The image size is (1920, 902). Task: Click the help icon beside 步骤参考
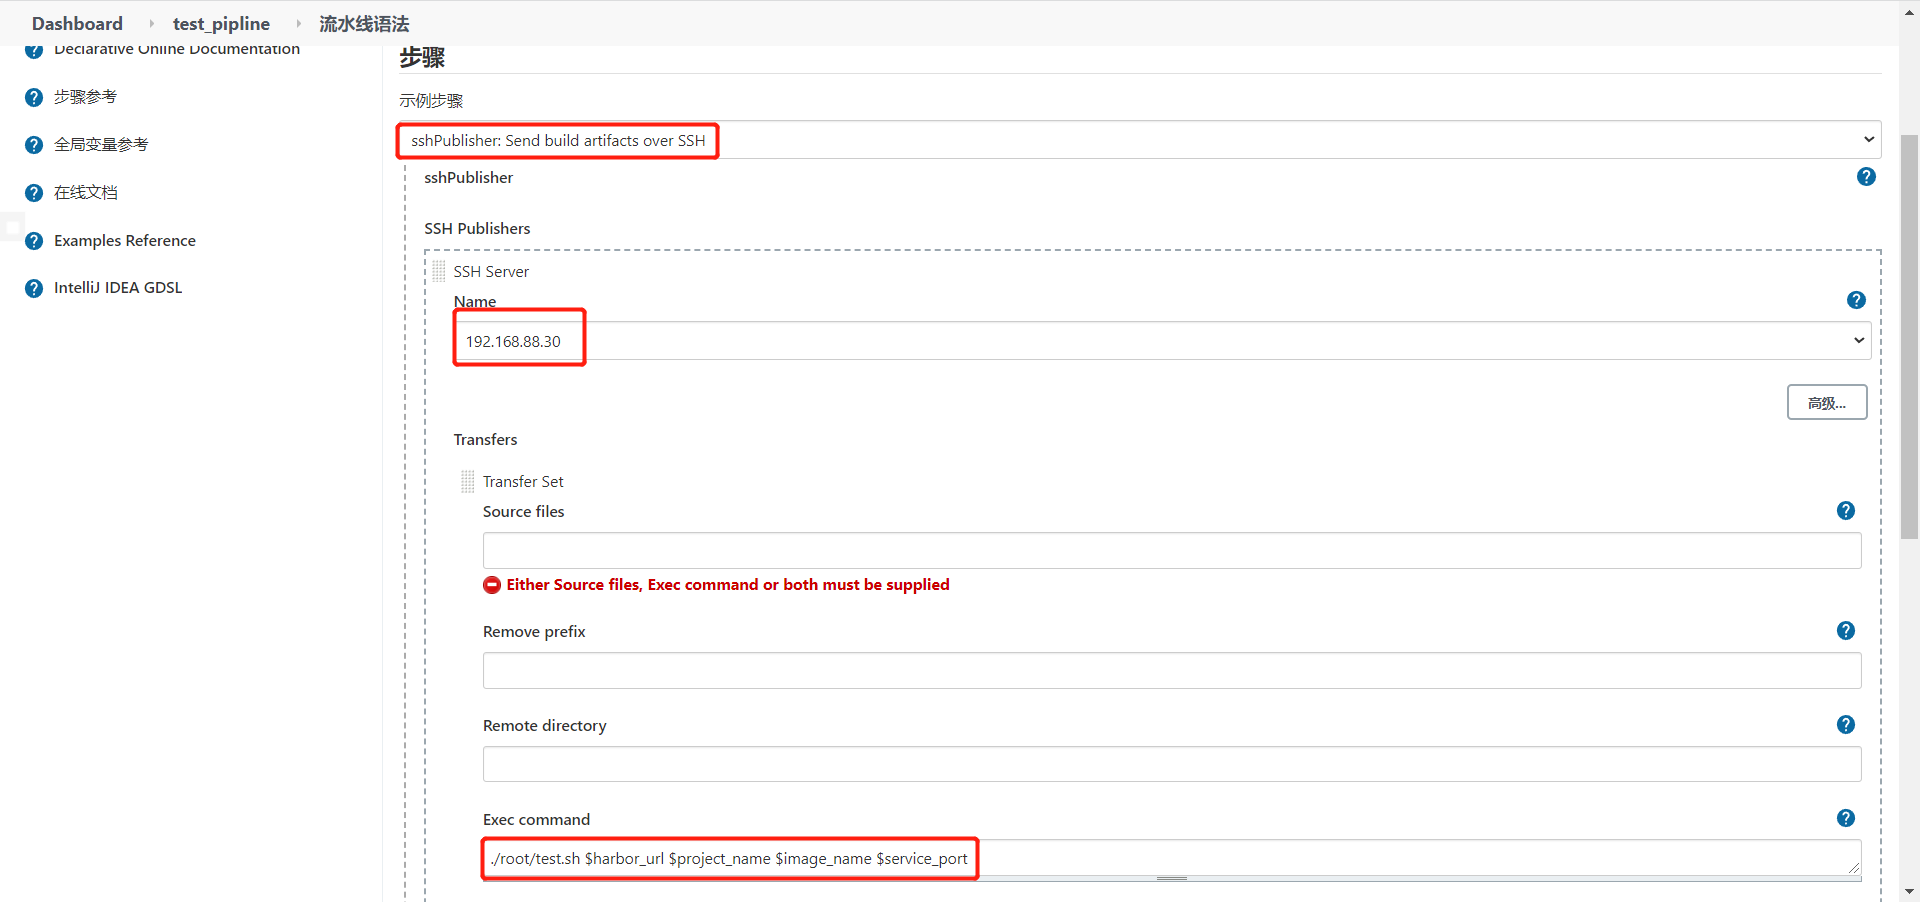pyautogui.click(x=34, y=97)
